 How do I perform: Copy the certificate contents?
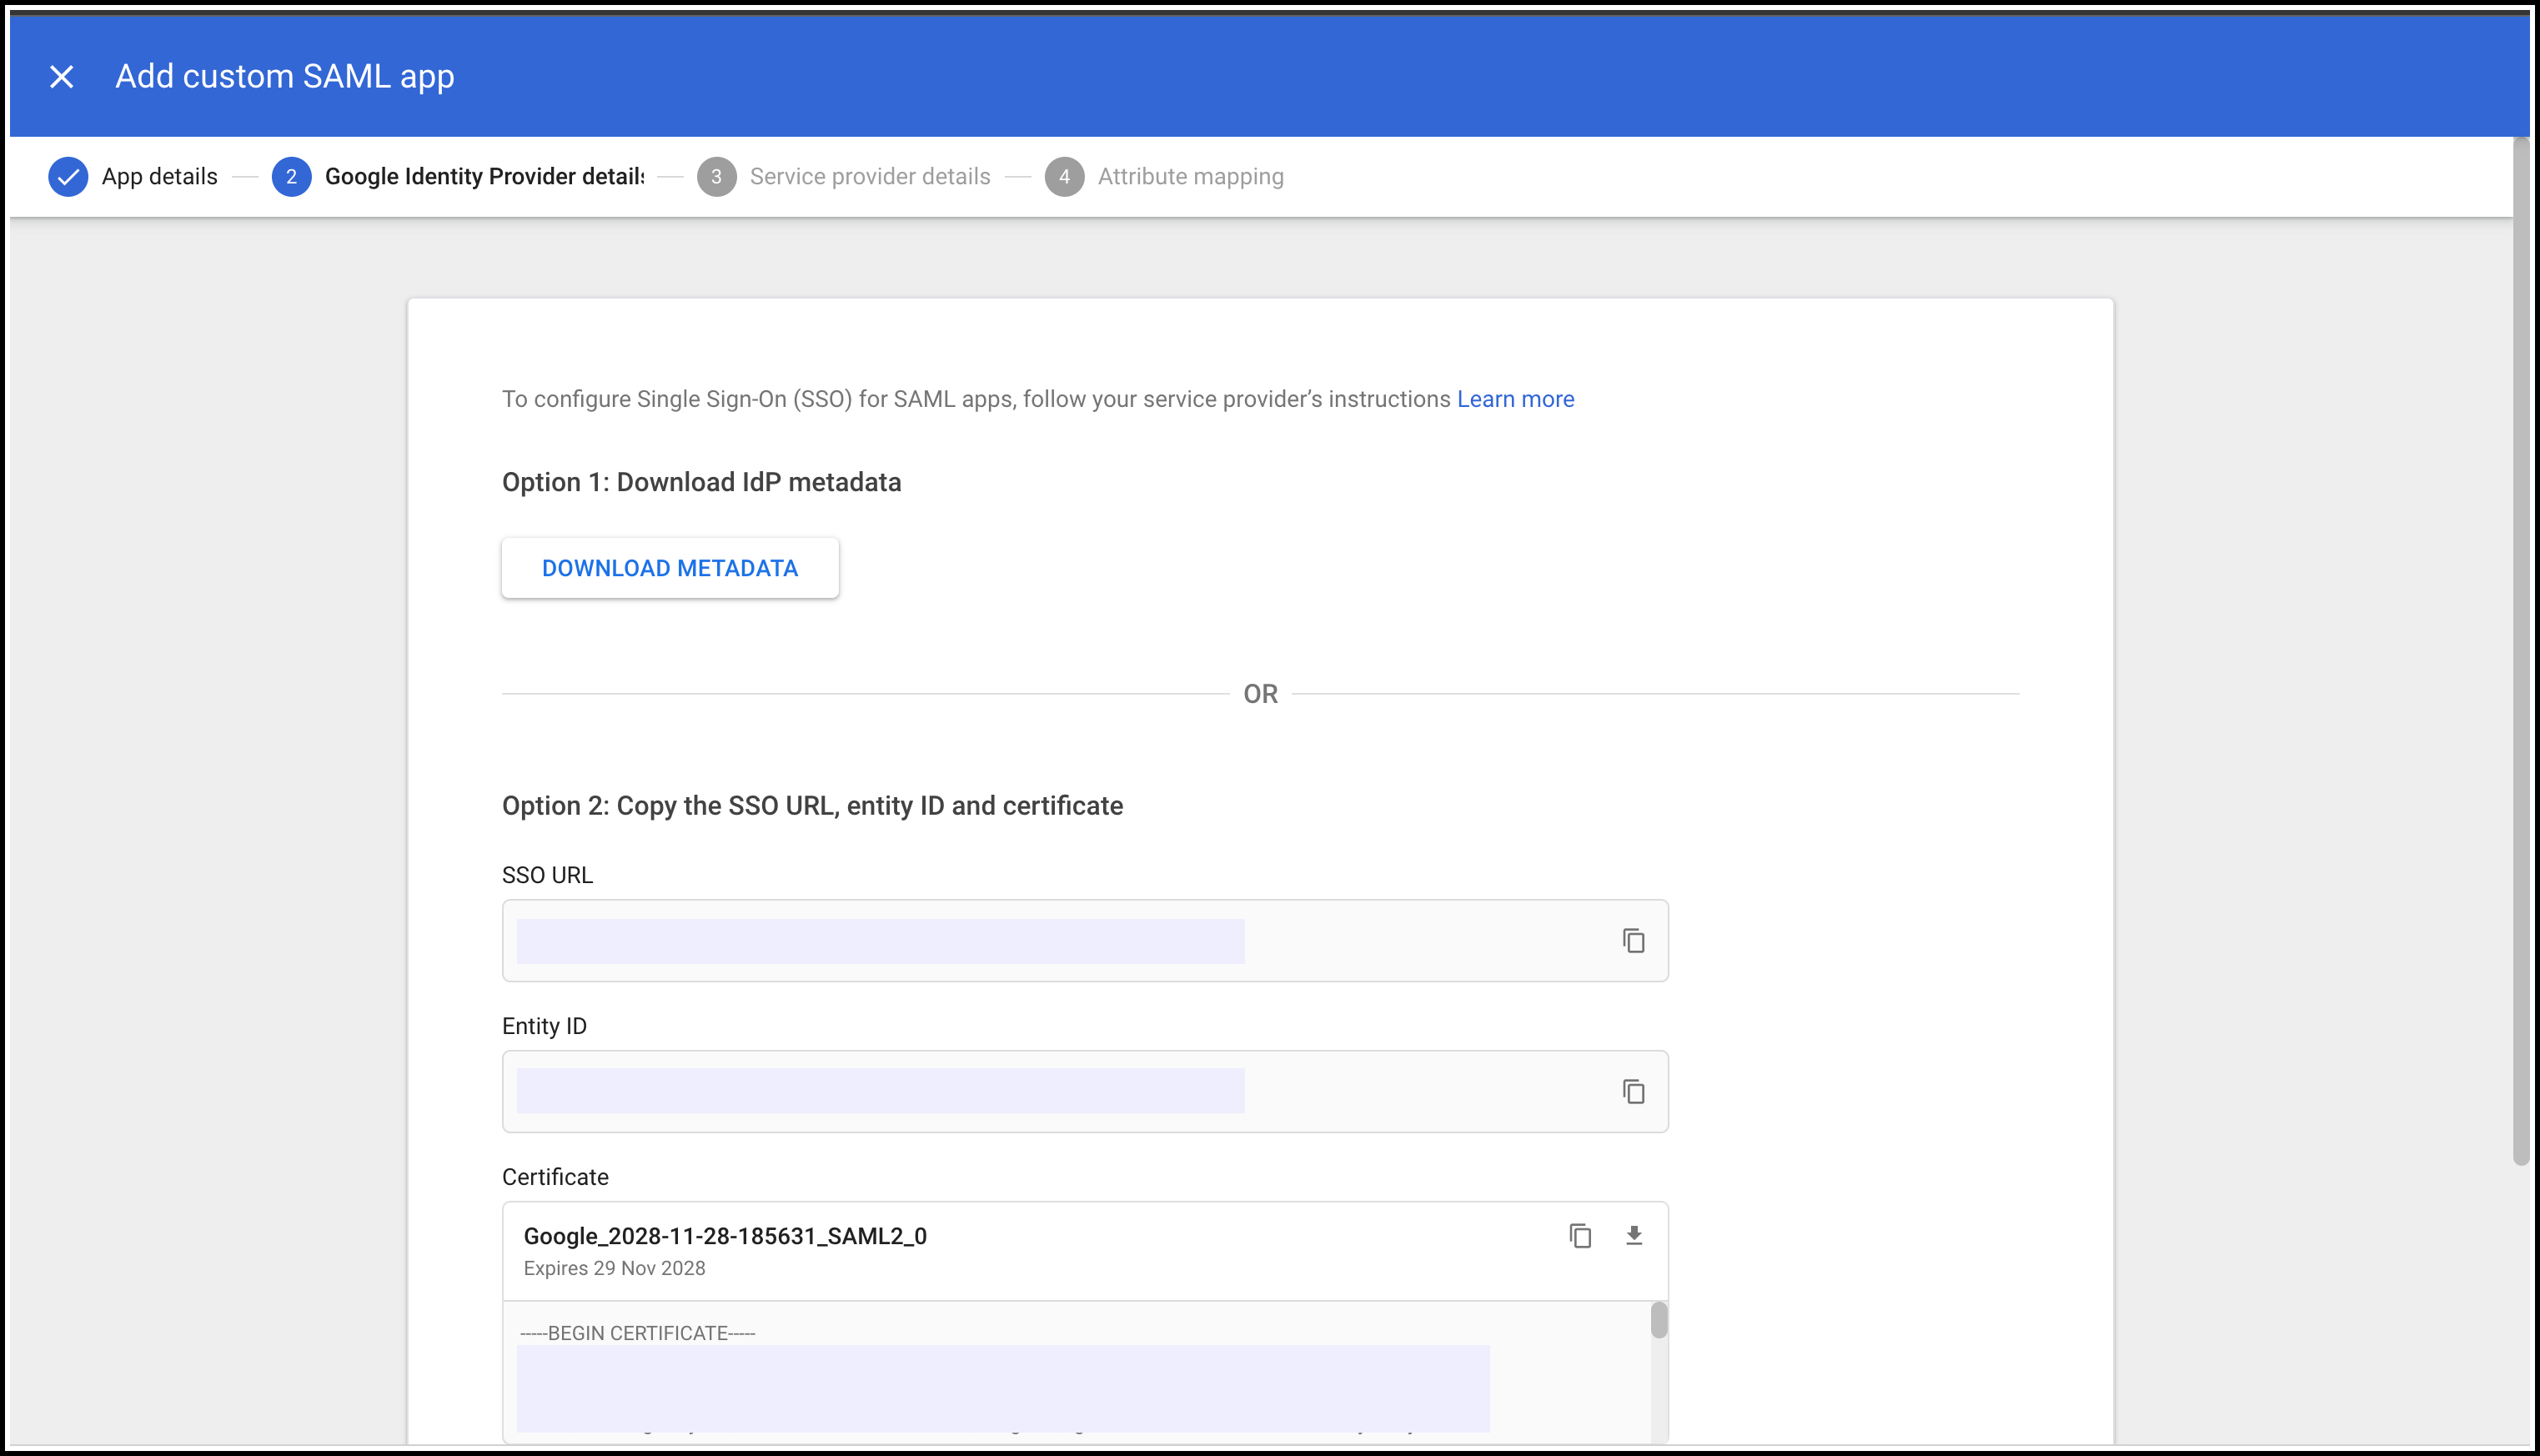1580,1236
